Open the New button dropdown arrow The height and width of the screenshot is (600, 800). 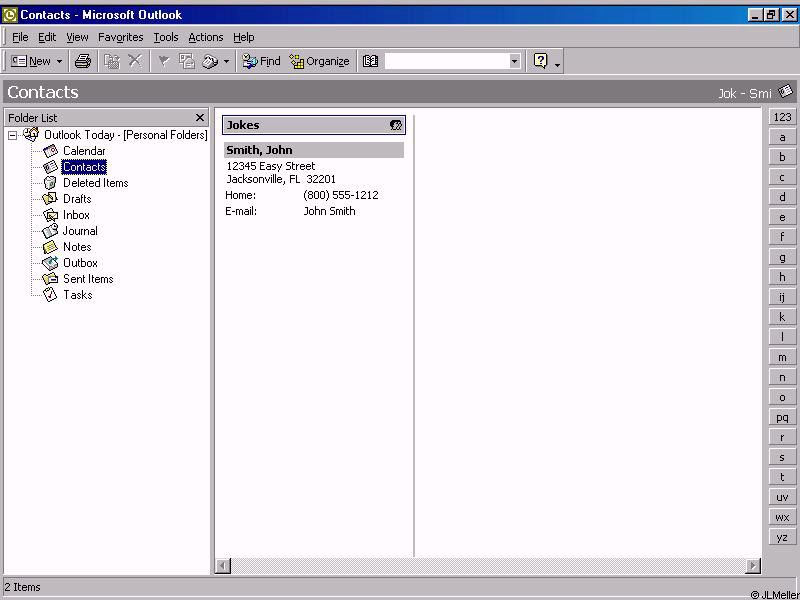(59, 61)
